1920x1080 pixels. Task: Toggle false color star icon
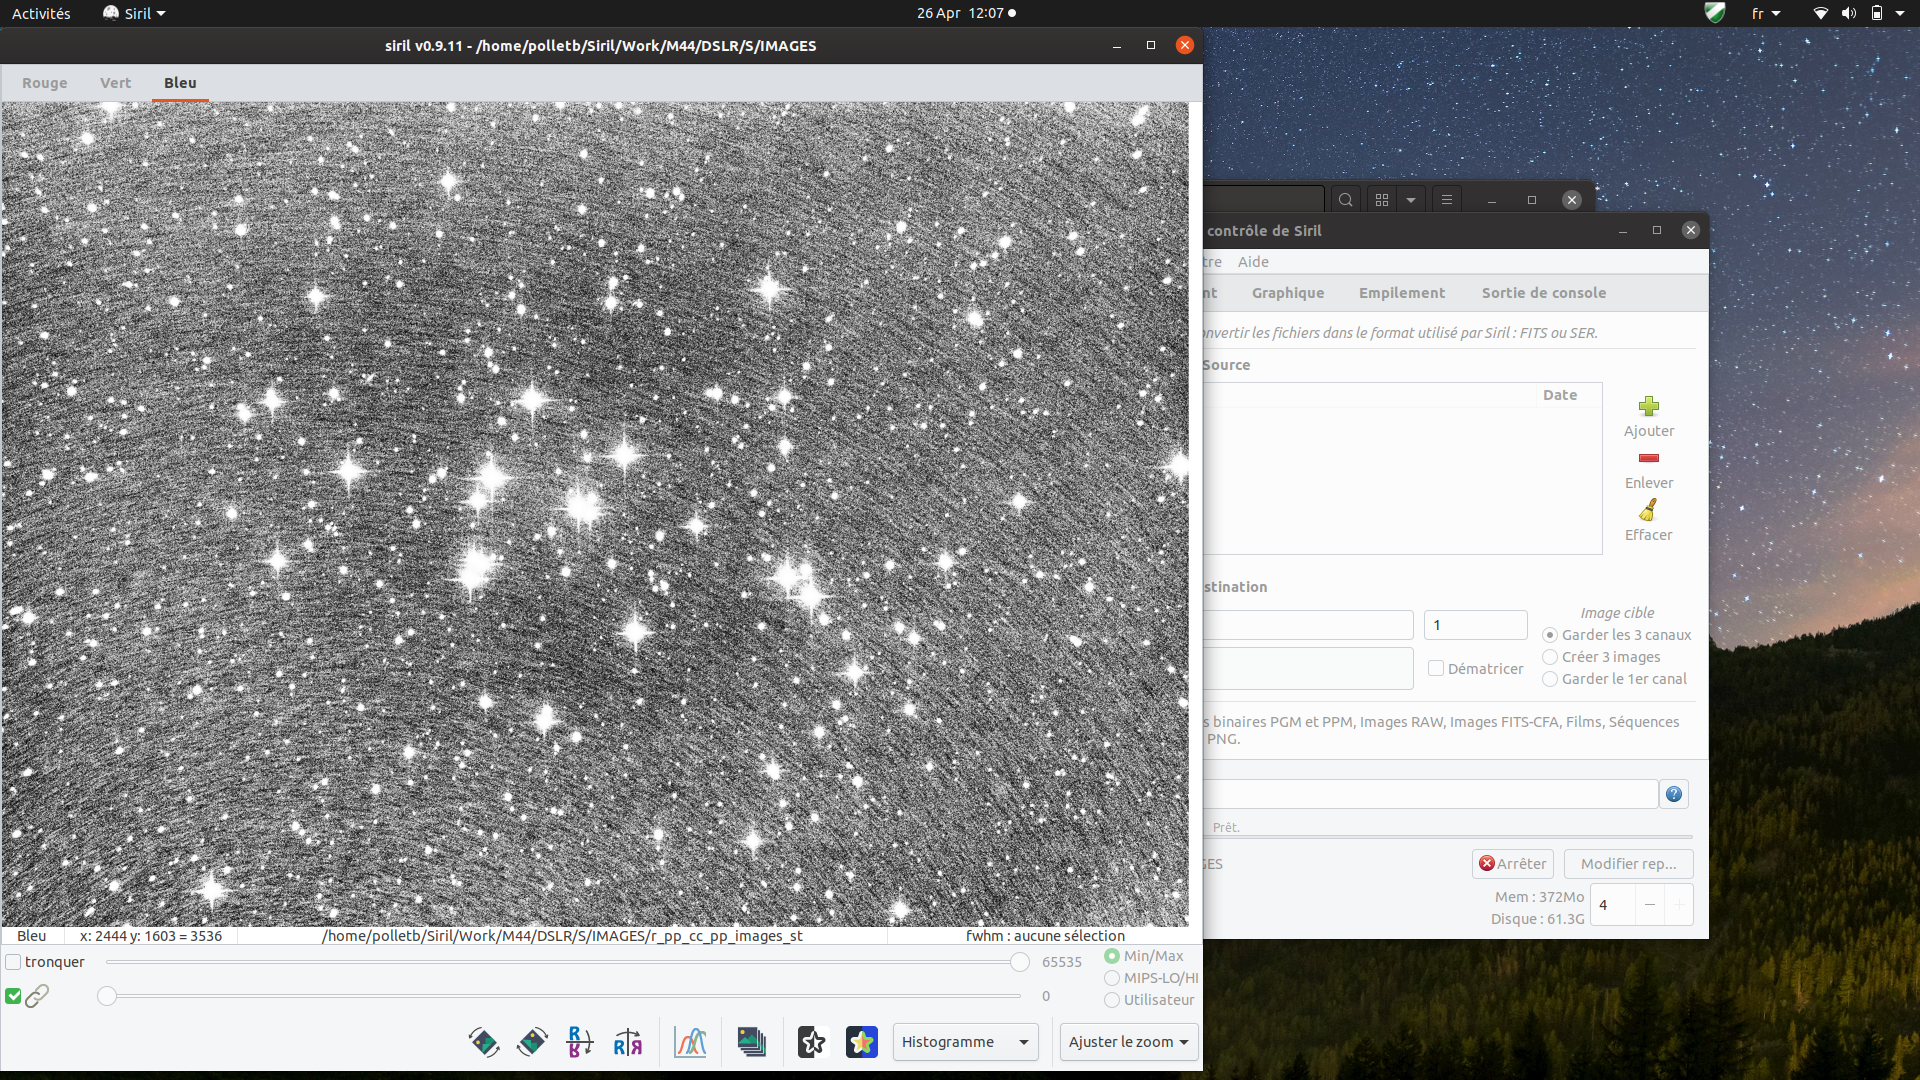861,1042
